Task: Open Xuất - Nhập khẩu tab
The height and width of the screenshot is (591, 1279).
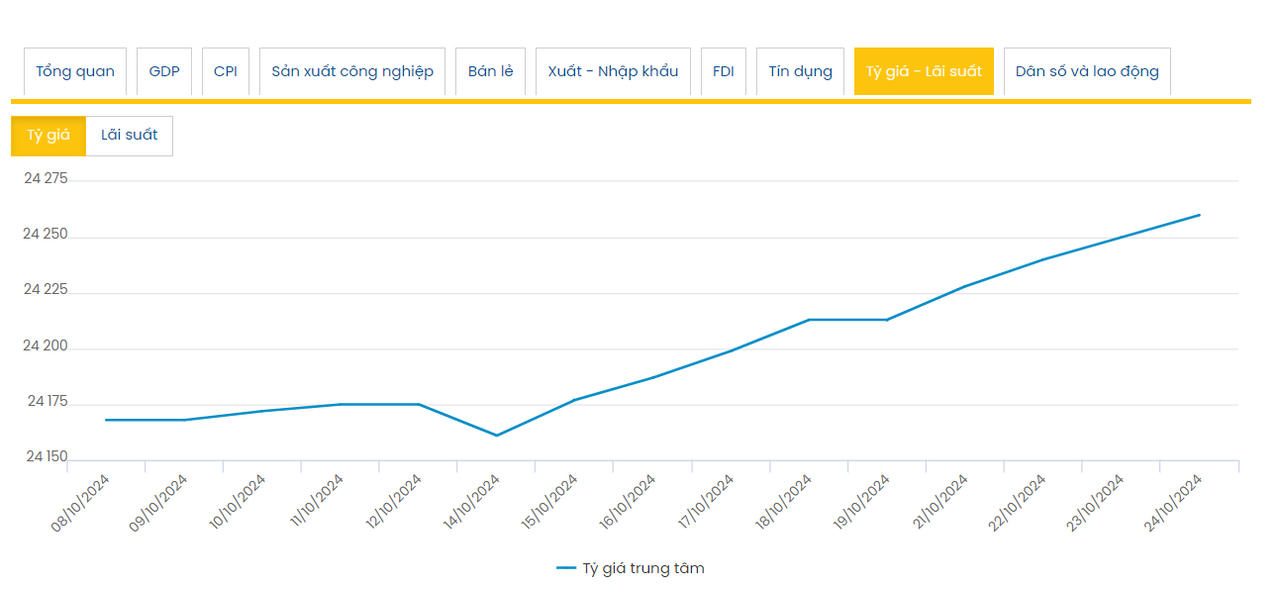Action: (613, 71)
